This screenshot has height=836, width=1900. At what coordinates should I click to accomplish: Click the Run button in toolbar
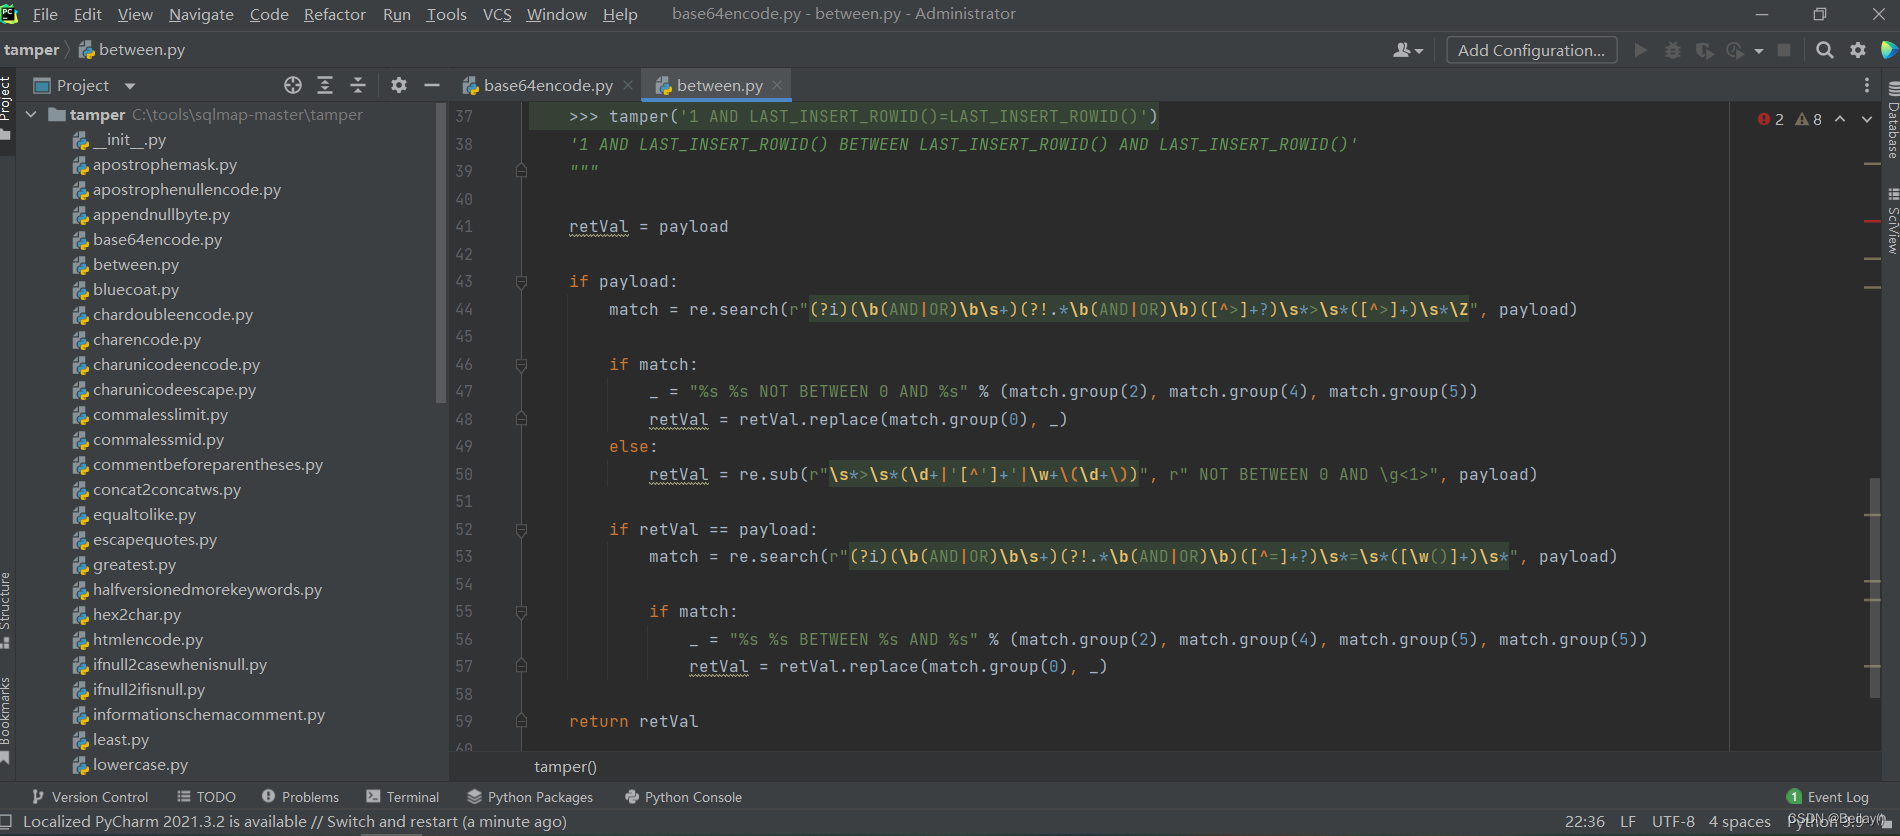click(1640, 50)
